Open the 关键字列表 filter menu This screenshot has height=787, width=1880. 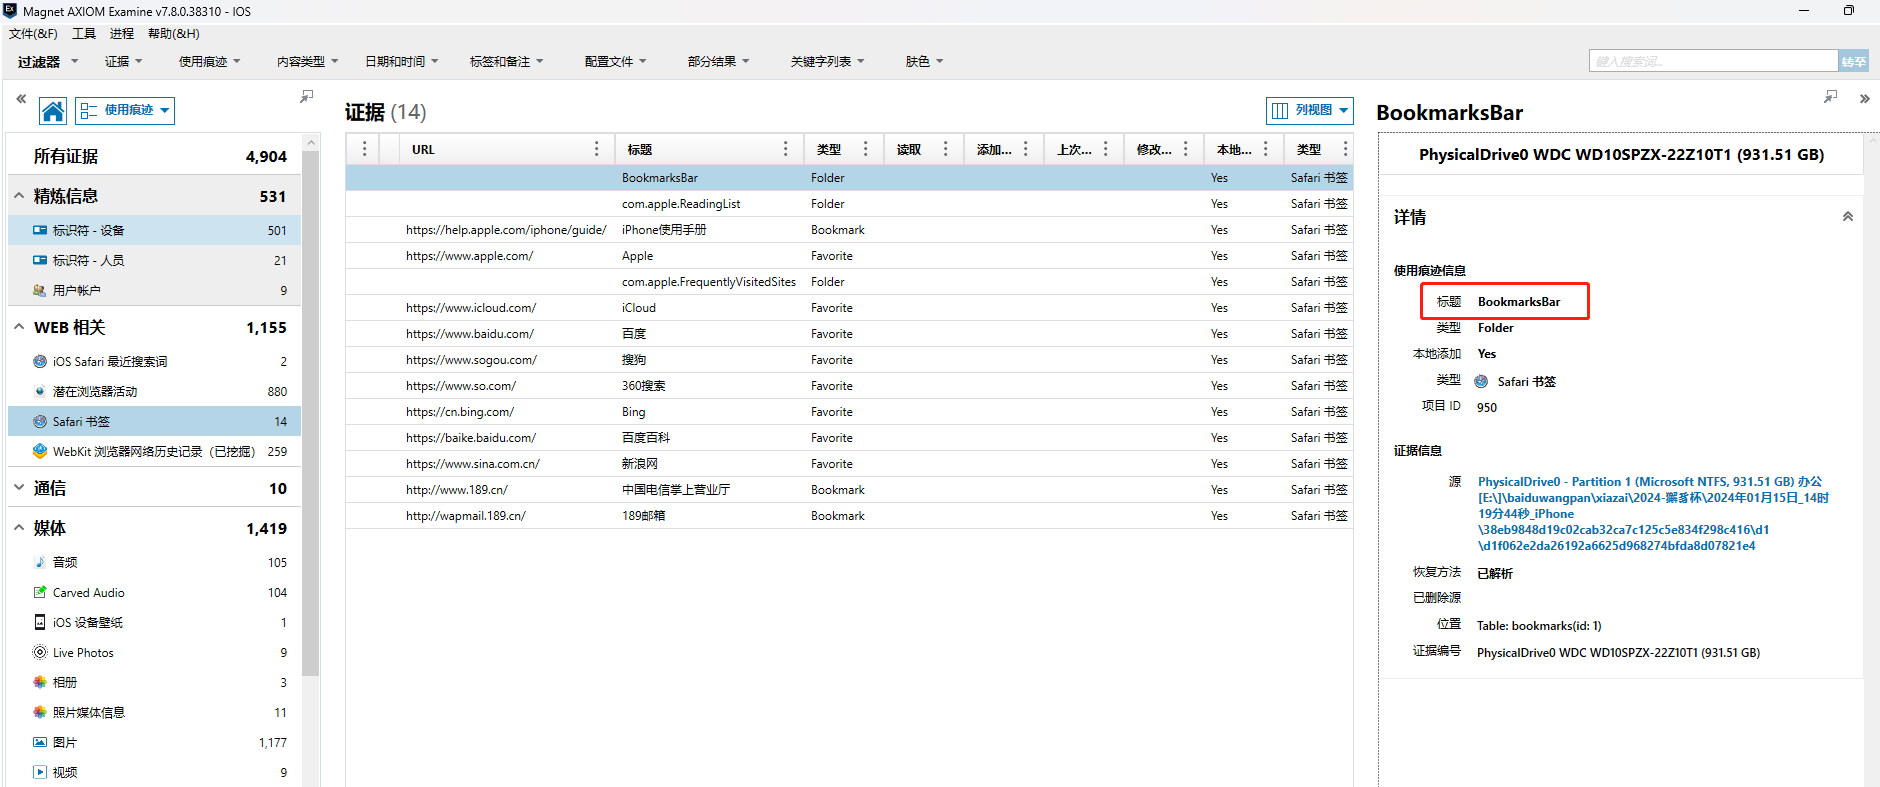[x=828, y=61]
